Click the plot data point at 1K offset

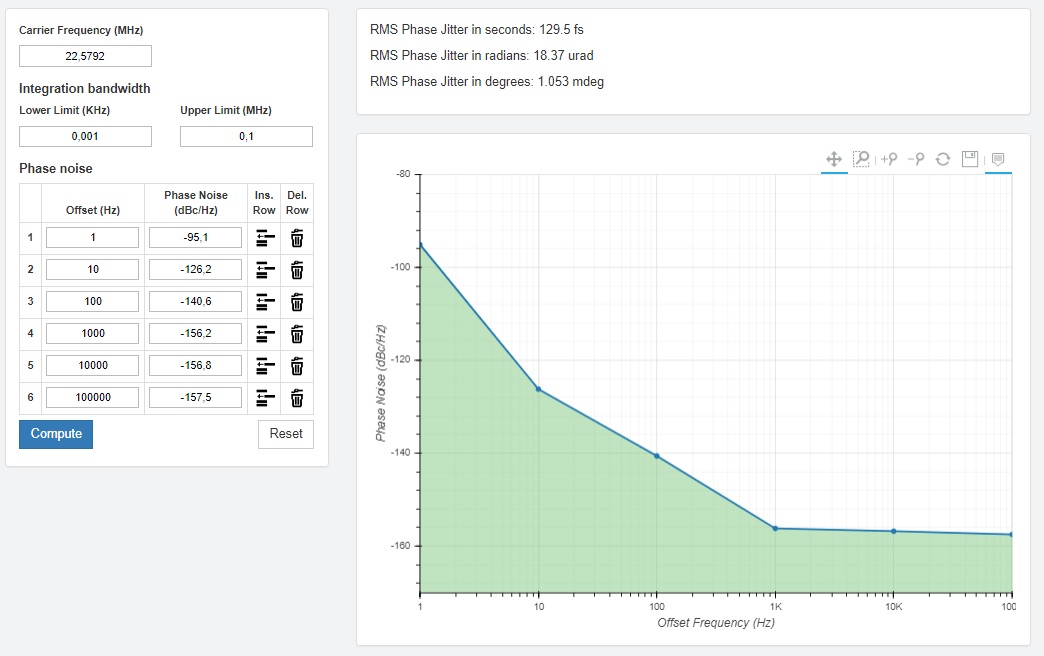[775, 529]
